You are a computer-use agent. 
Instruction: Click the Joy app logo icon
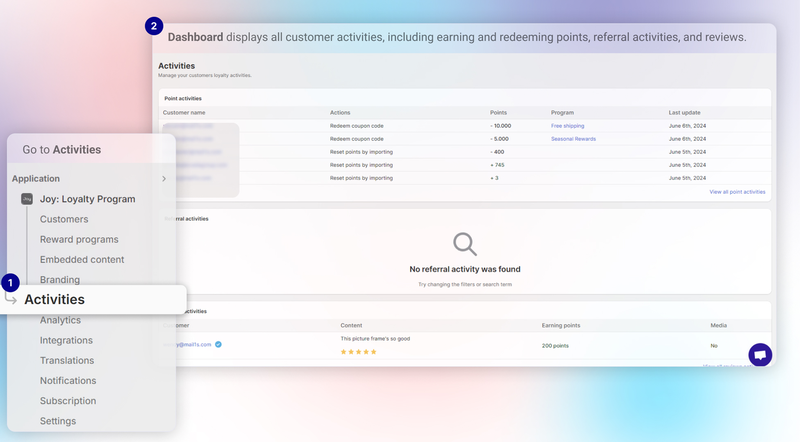point(27,199)
